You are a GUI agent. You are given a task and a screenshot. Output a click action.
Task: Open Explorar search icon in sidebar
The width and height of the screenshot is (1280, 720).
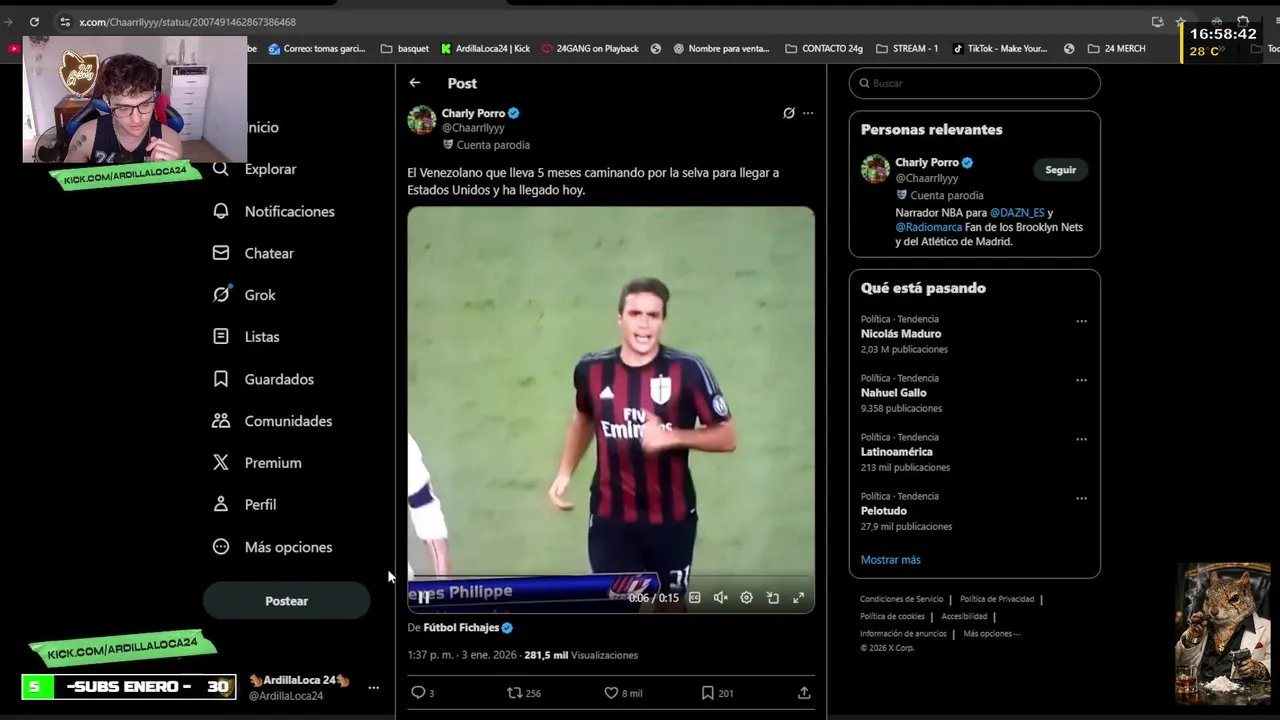[x=221, y=169]
